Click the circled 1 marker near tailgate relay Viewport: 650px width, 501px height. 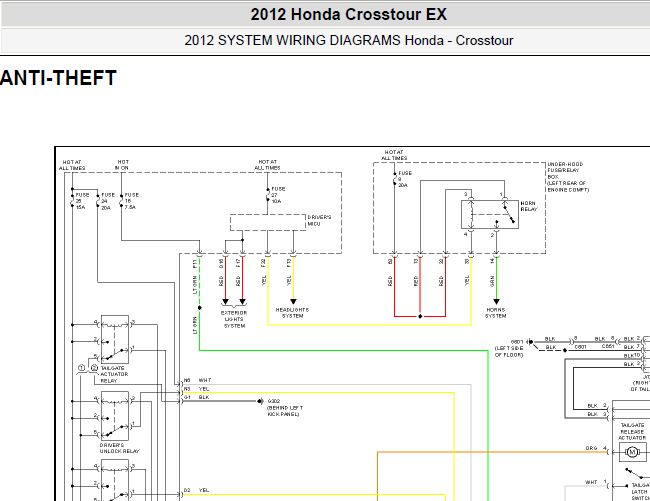[82, 368]
